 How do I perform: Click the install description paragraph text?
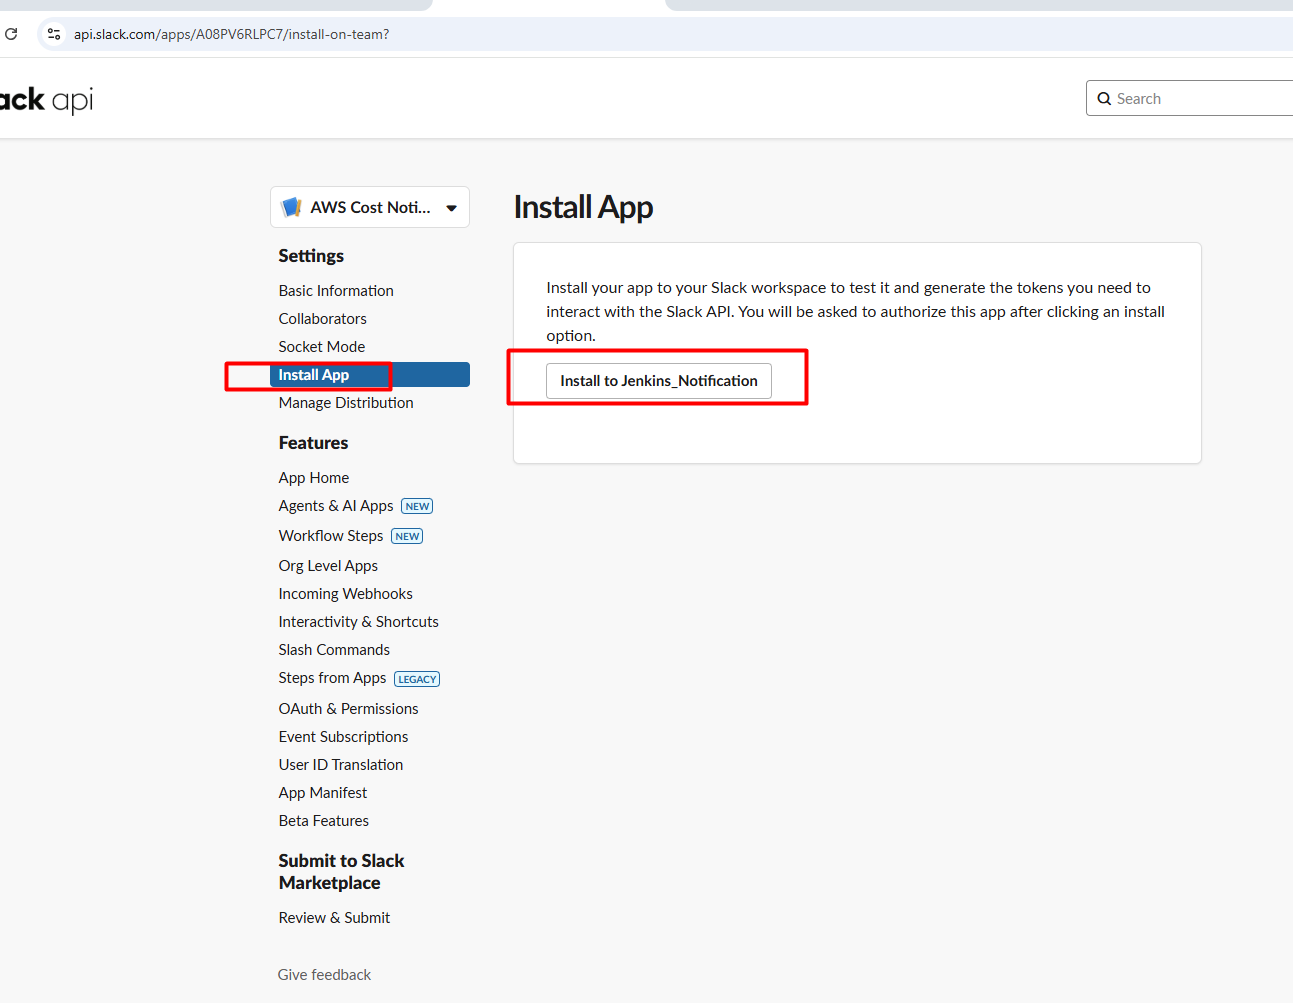[x=855, y=312]
